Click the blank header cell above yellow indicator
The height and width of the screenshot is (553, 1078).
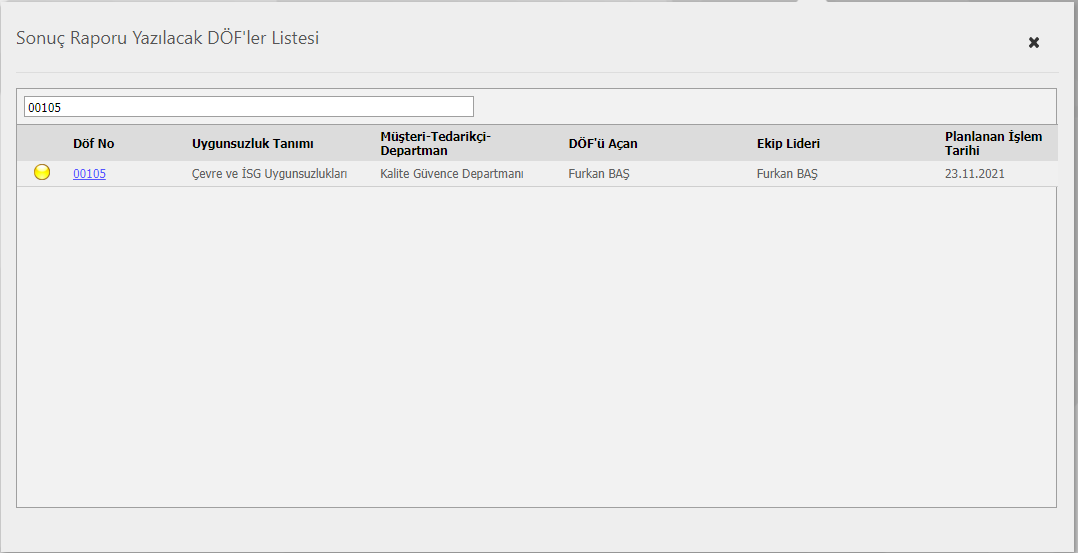(42, 144)
